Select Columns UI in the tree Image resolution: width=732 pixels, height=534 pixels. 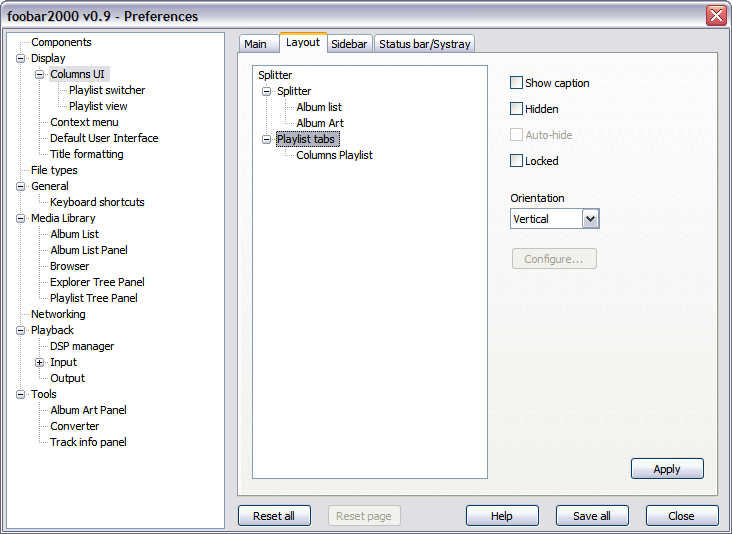point(78,74)
